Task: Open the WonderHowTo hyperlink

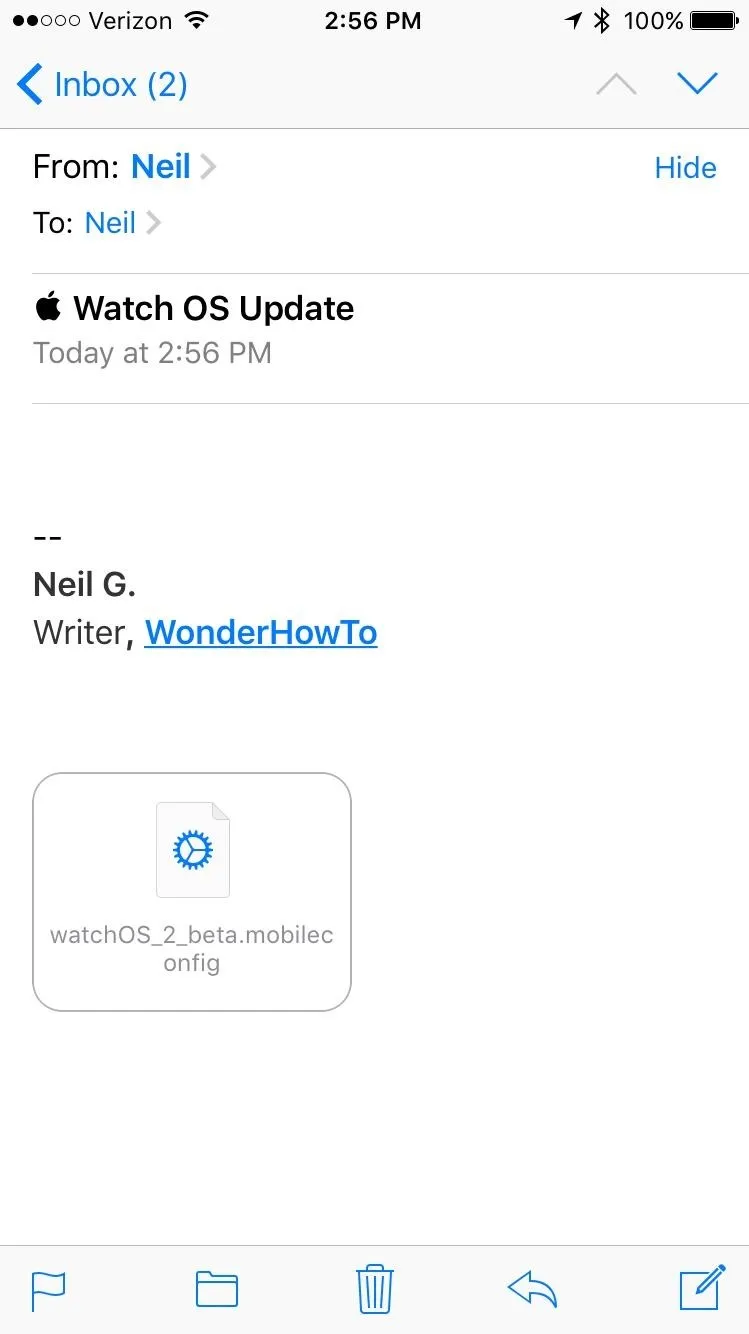Action: point(261,632)
